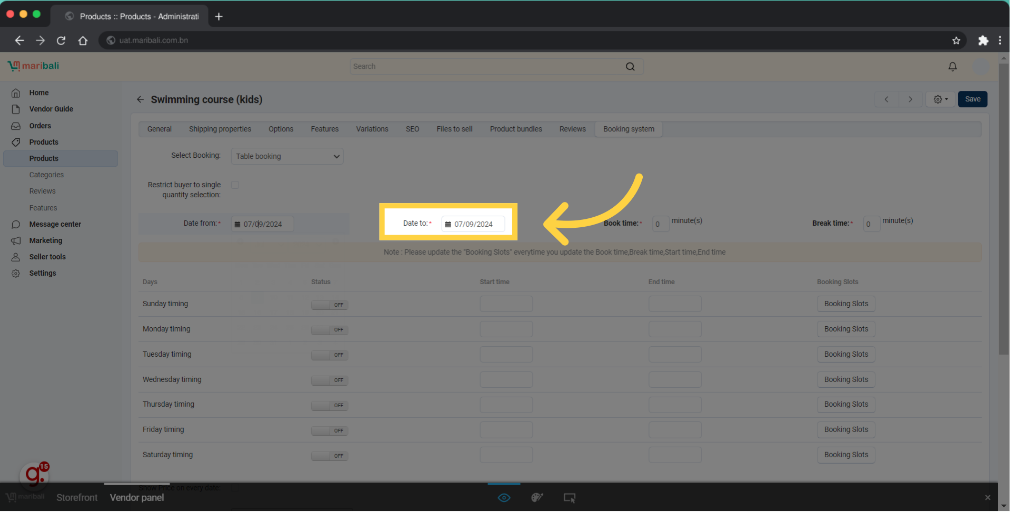Click the Save button
This screenshot has width=1010, height=513.
(972, 99)
